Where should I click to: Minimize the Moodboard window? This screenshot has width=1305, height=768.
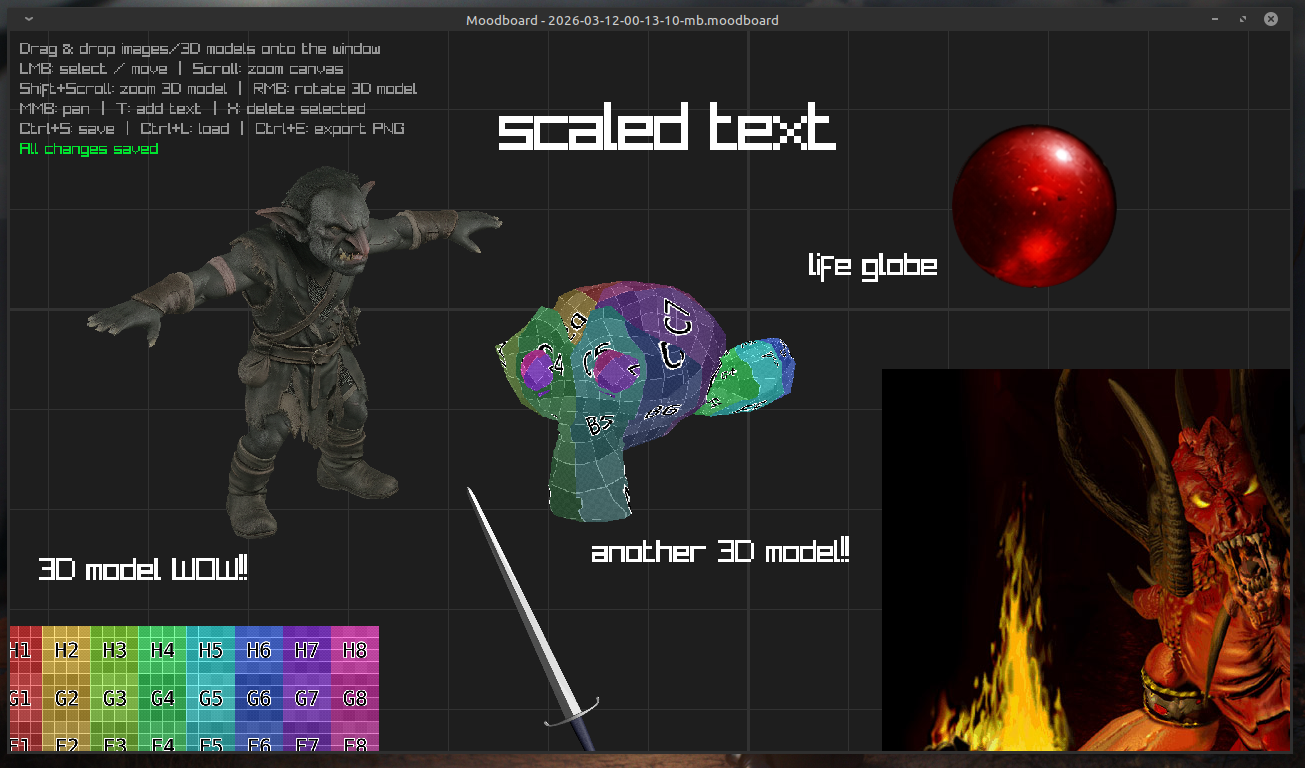pyautogui.click(x=1215, y=20)
